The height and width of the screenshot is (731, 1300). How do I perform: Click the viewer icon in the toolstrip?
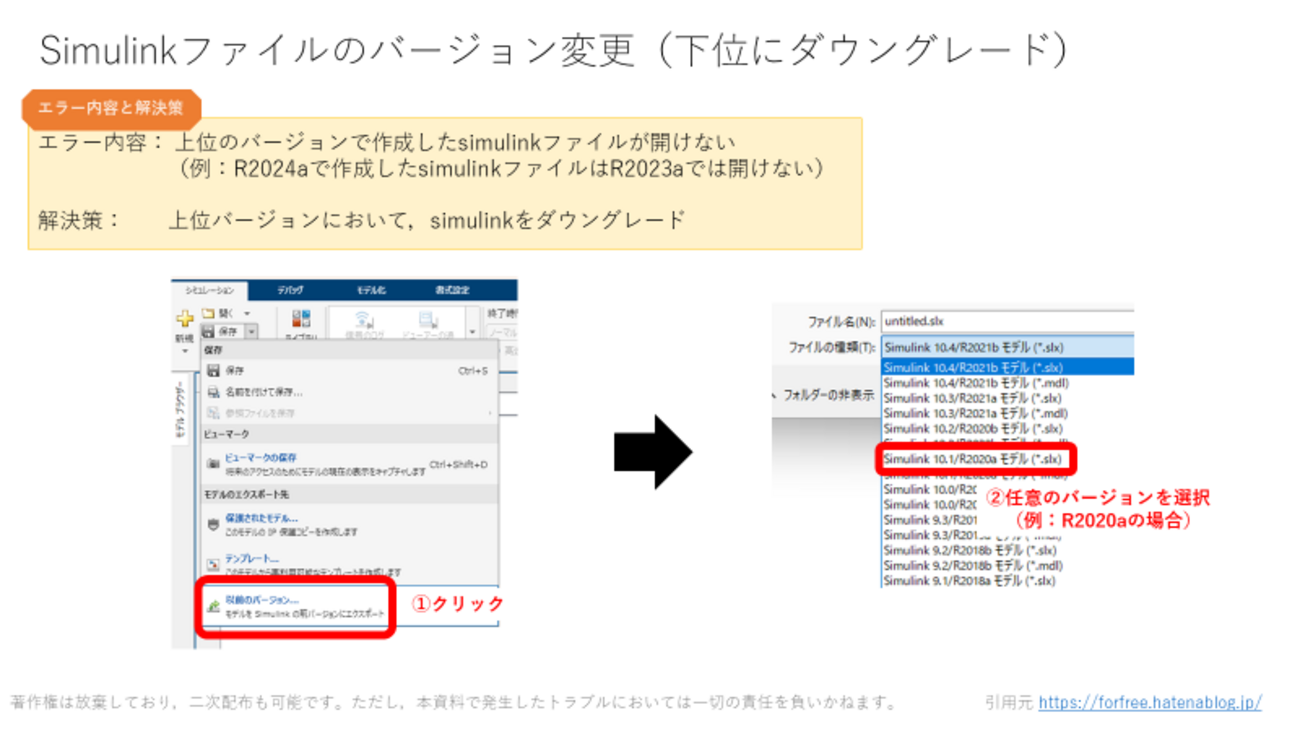pyautogui.click(x=428, y=320)
